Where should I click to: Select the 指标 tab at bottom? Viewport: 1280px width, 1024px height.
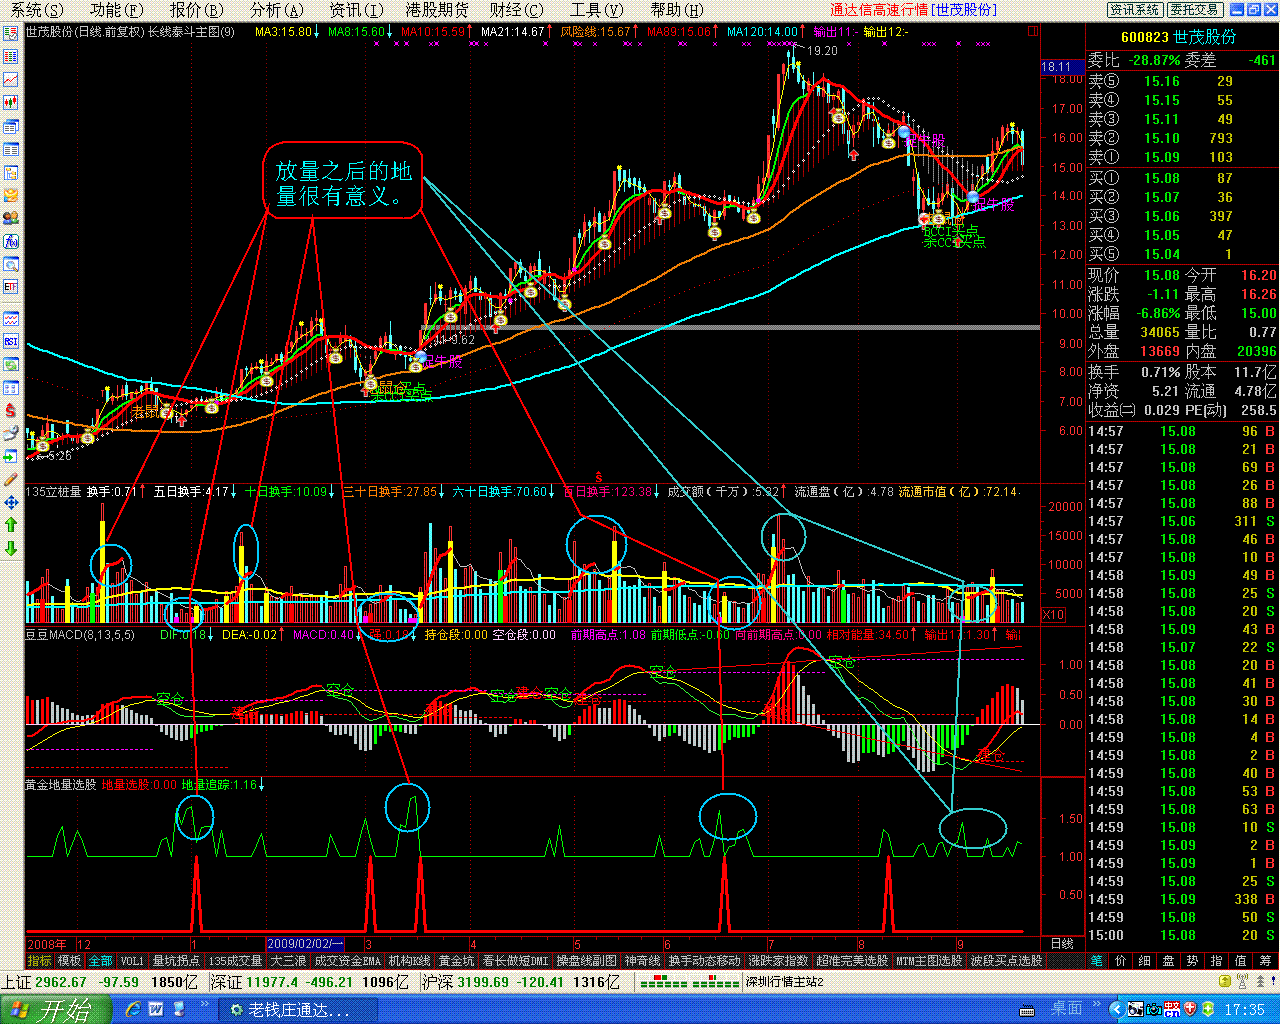40,961
